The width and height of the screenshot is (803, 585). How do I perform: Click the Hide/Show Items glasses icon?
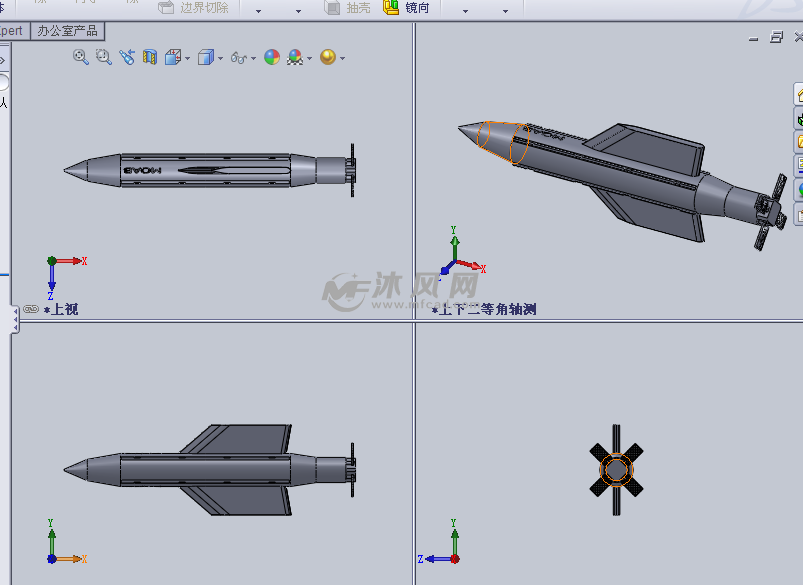239,57
